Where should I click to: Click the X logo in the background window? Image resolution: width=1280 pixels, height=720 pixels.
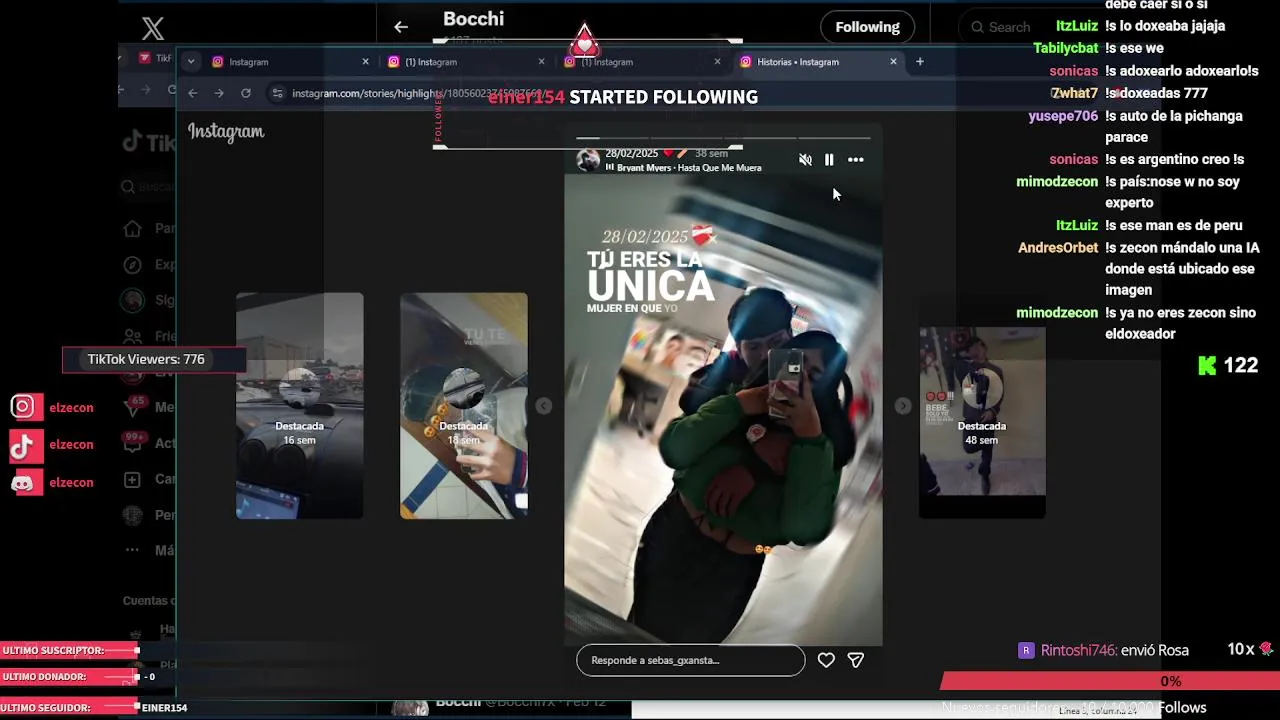[x=152, y=28]
